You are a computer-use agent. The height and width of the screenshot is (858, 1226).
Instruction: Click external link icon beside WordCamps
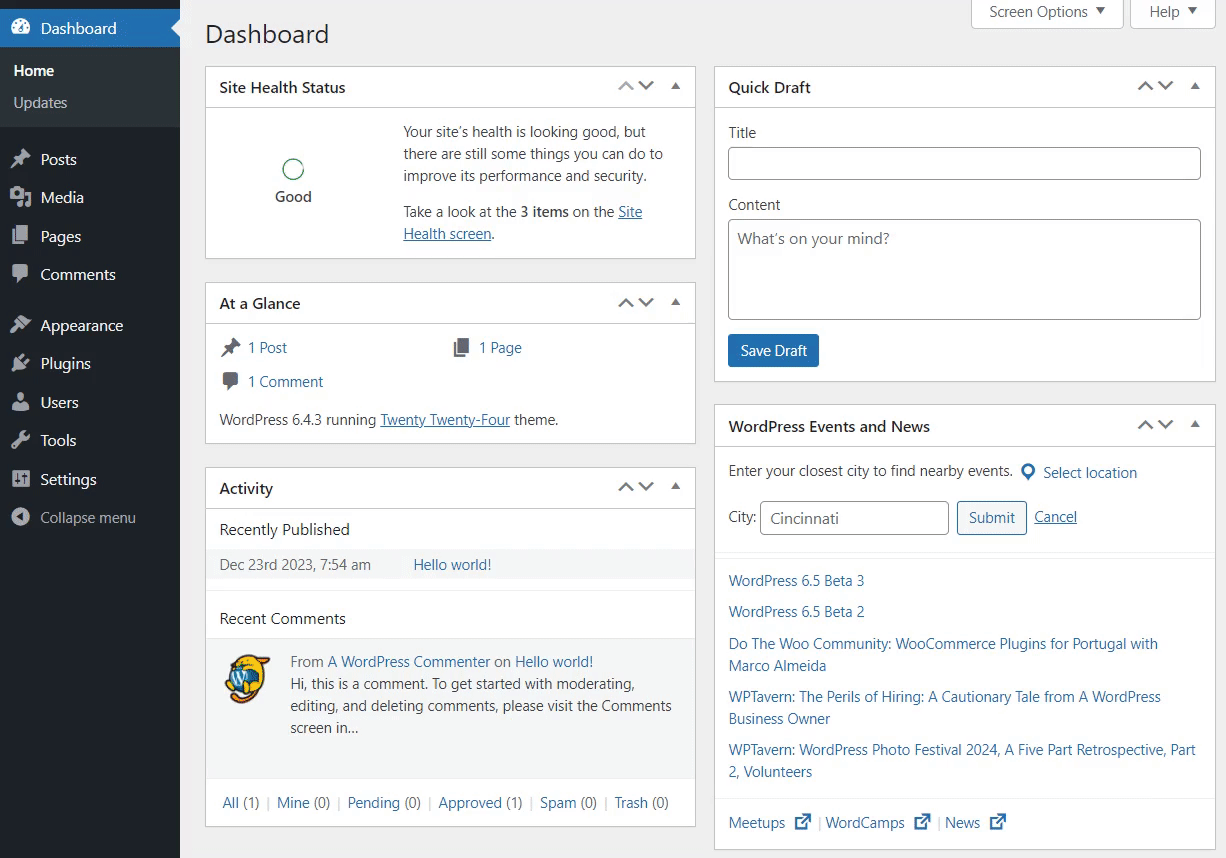tap(921, 822)
